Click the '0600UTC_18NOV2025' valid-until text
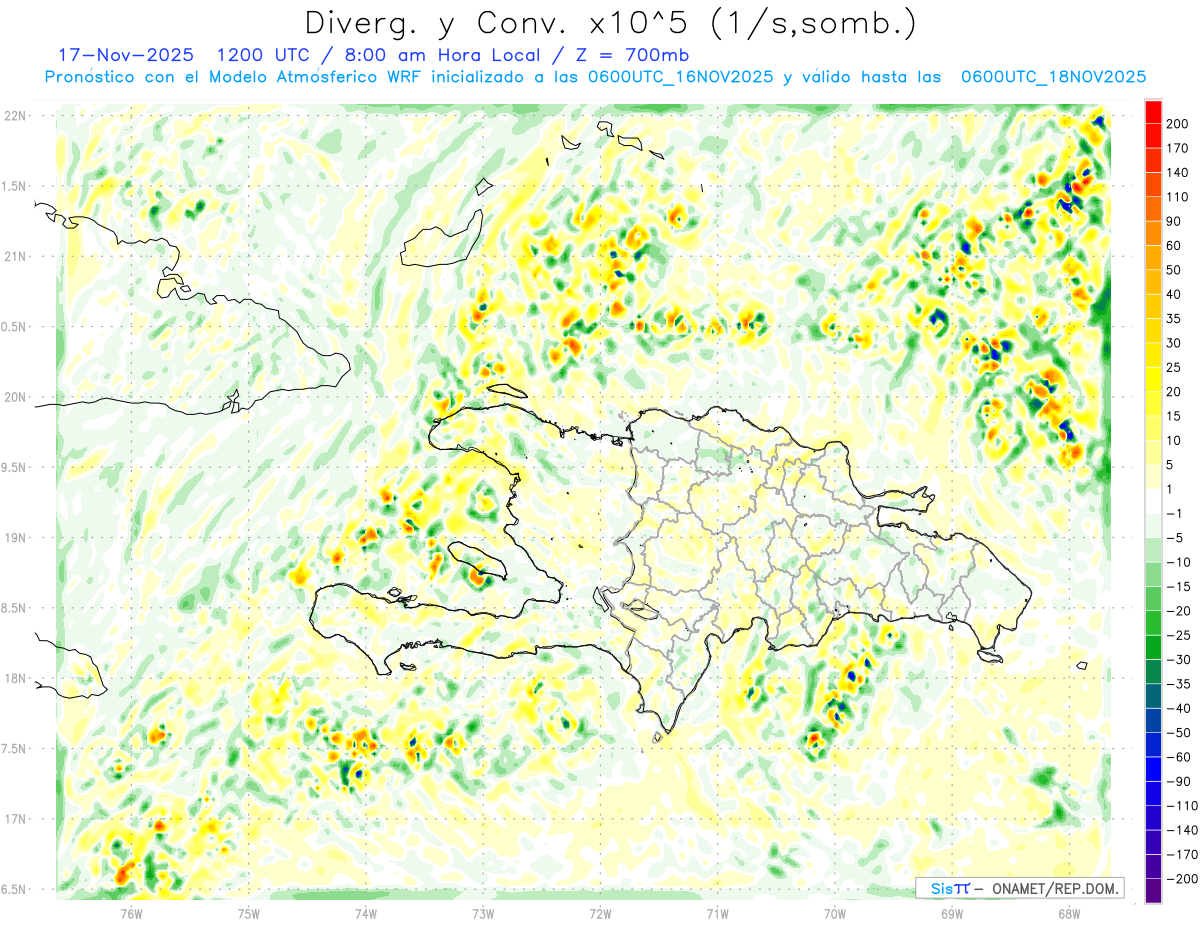 point(1053,77)
